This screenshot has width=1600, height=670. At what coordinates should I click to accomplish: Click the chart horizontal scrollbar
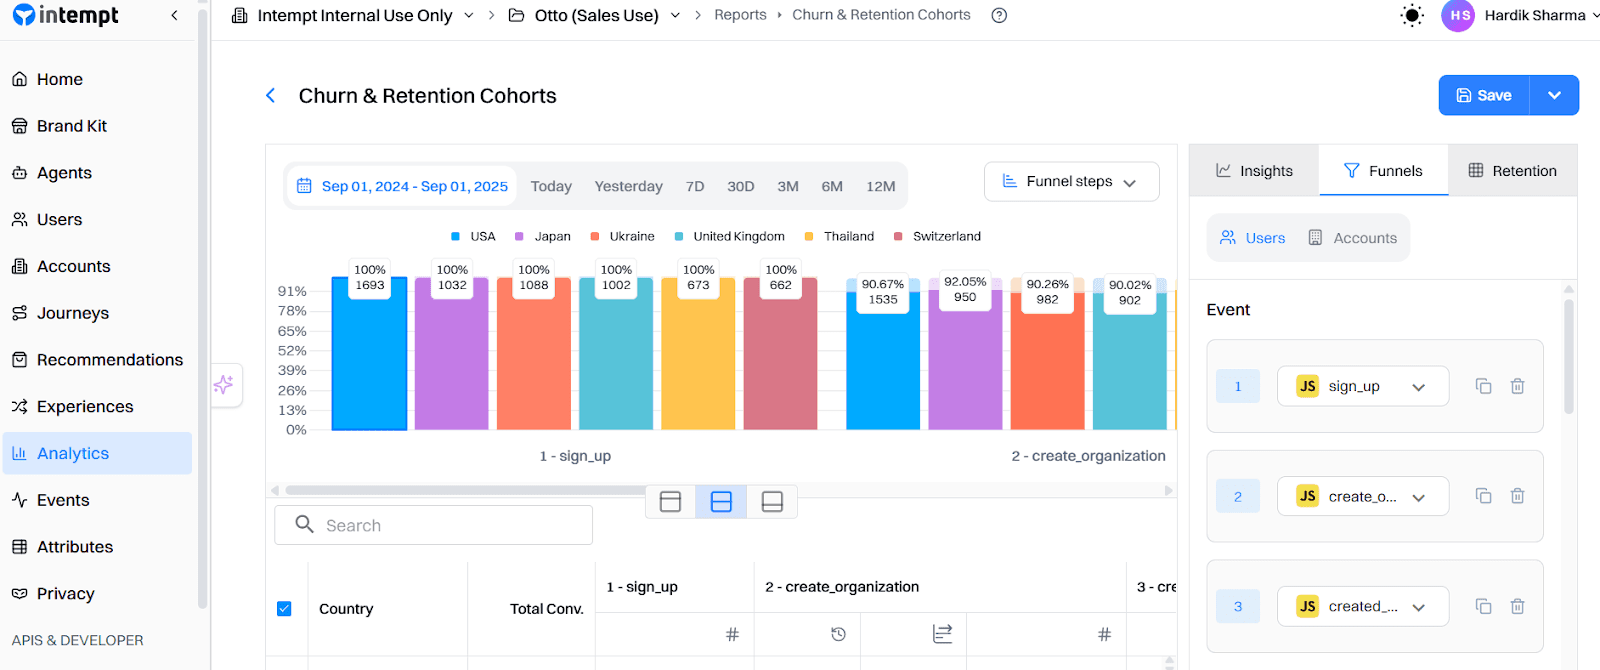point(466,490)
